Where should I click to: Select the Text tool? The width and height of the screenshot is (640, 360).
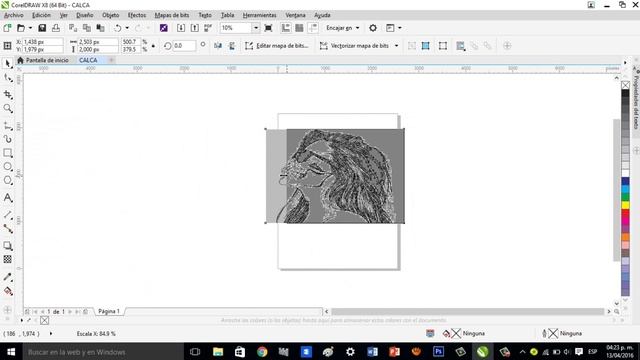pyautogui.click(x=8, y=198)
